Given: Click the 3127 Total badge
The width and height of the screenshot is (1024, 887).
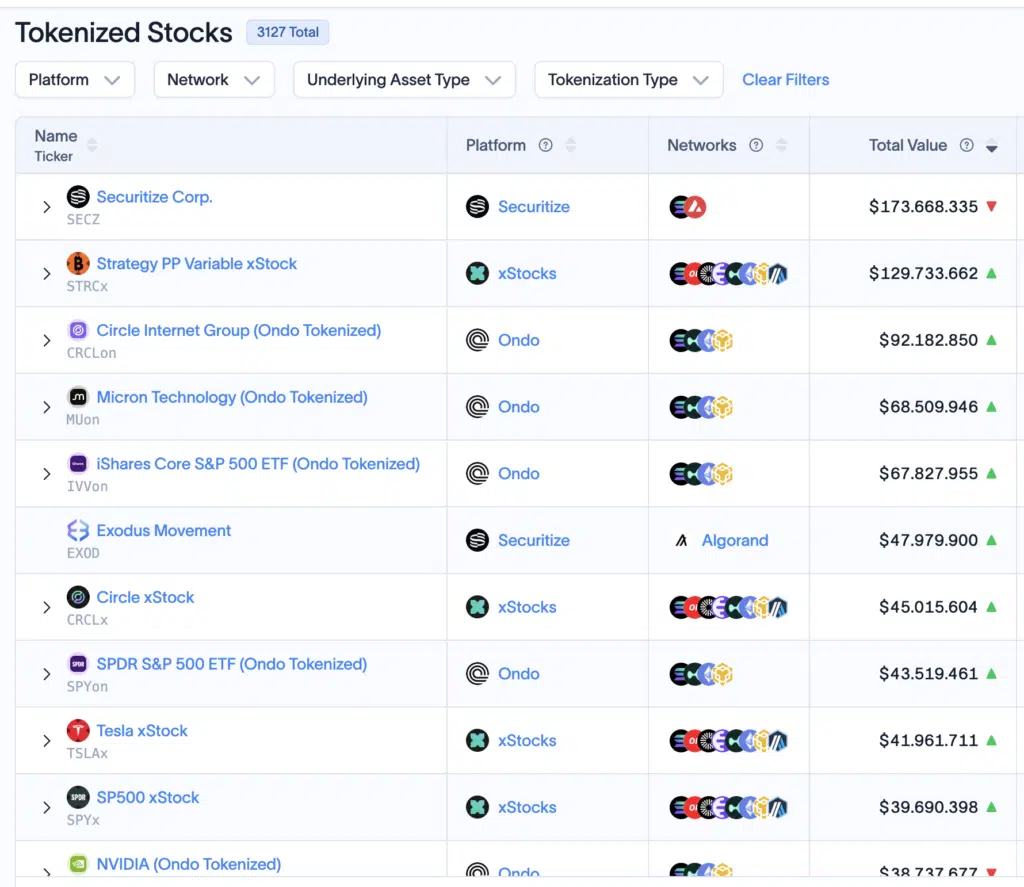Looking at the screenshot, I should [287, 32].
